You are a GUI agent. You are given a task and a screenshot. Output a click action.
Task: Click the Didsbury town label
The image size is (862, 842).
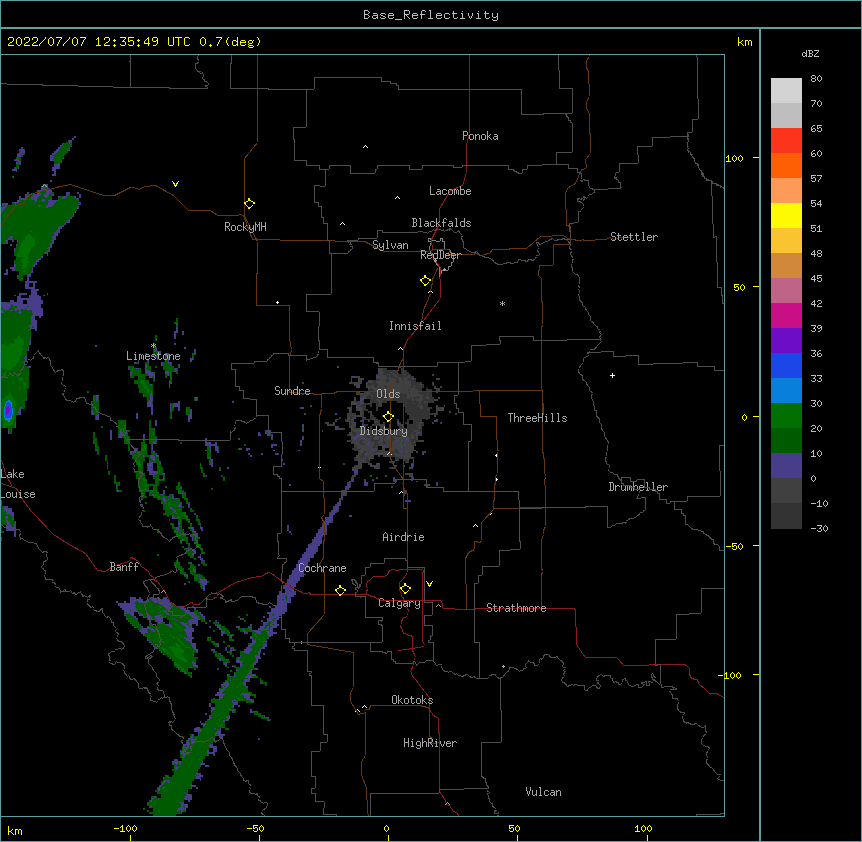tap(384, 431)
